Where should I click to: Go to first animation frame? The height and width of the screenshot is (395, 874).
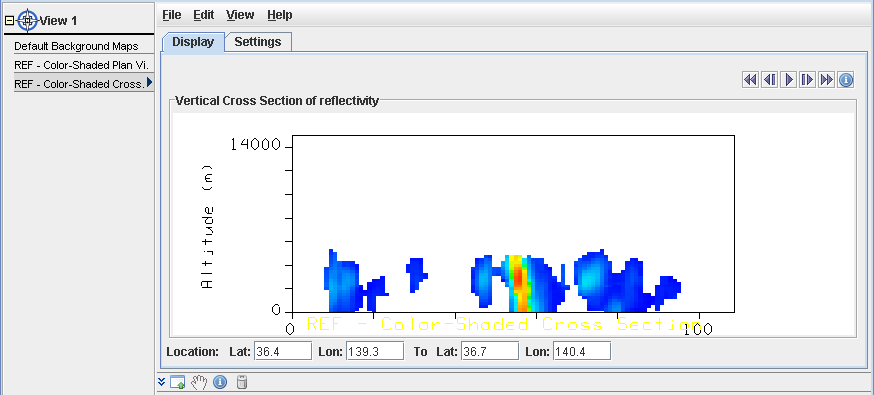point(750,80)
